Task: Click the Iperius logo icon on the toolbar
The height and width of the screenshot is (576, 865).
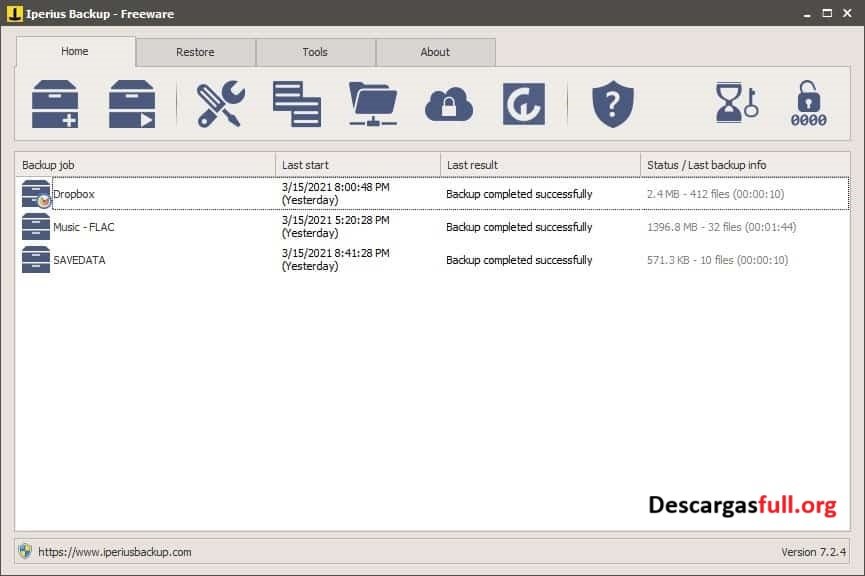Action: (524, 103)
